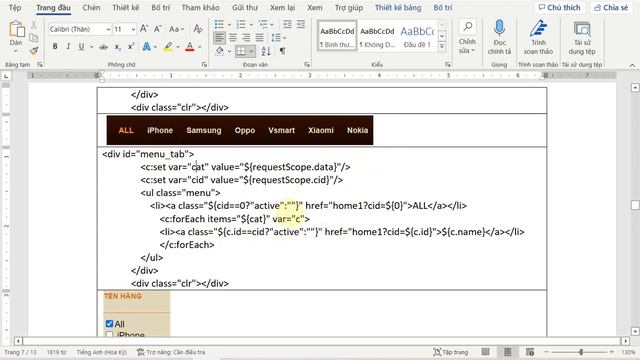Open Tái sử dụng tệp panel
This screenshot has height=360, width=640.
tap(582, 37)
